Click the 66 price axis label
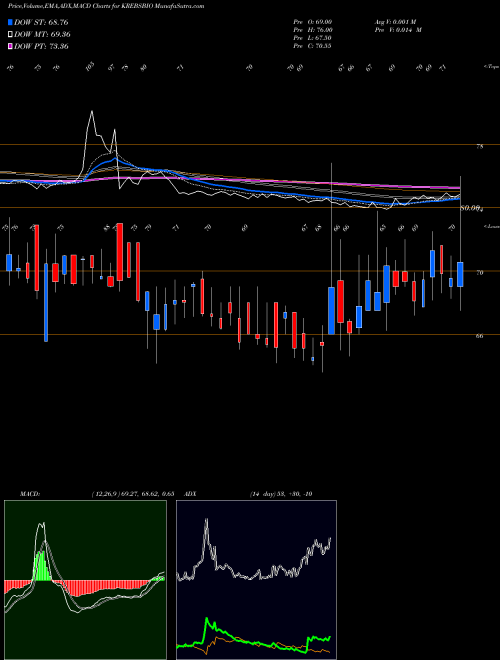 (479, 336)
